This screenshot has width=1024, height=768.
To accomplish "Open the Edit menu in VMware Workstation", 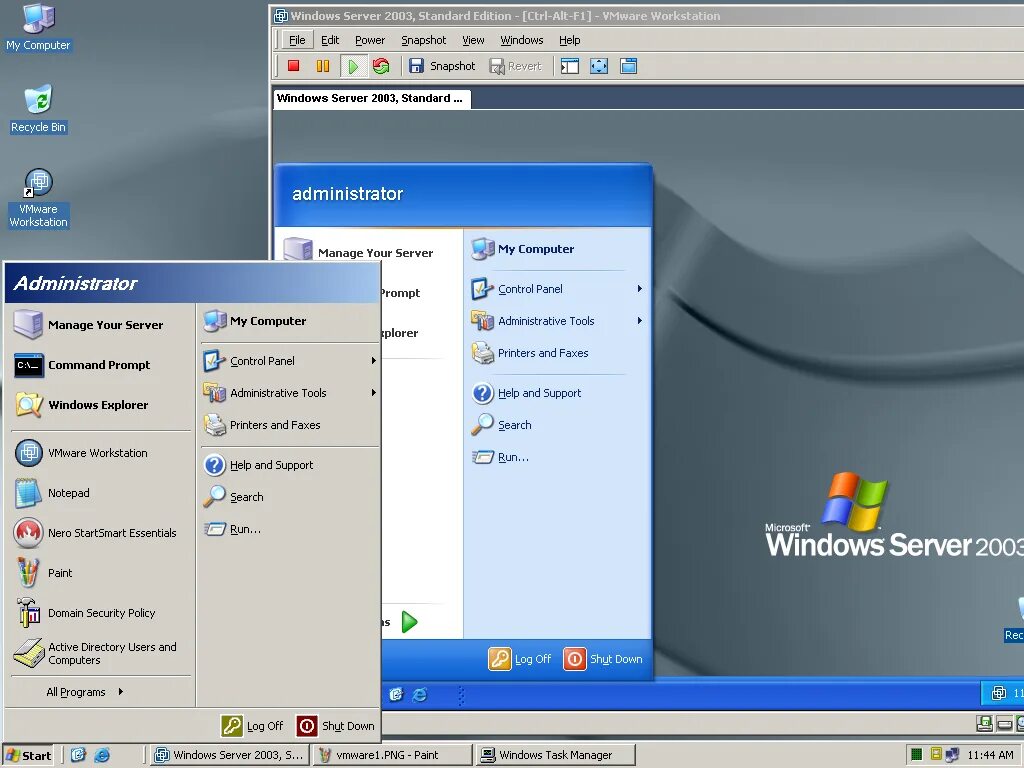I will [330, 40].
